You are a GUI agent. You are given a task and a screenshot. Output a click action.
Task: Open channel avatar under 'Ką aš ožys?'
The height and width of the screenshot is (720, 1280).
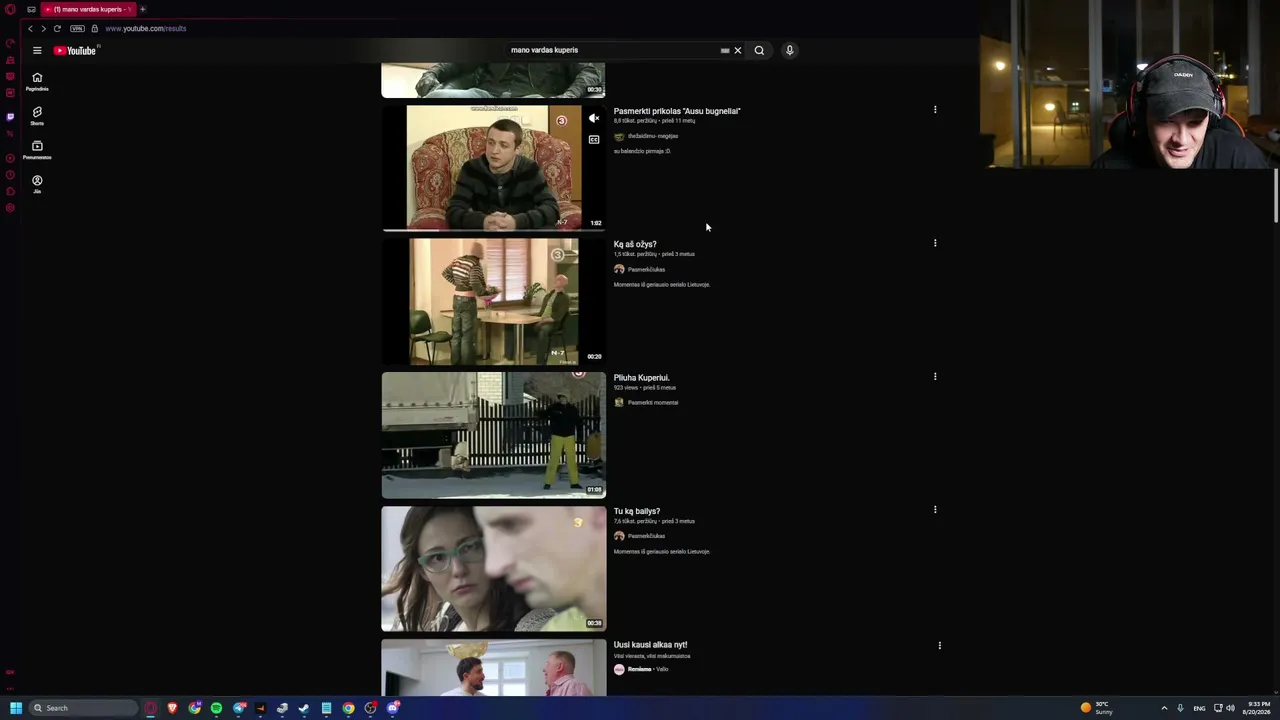click(619, 269)
